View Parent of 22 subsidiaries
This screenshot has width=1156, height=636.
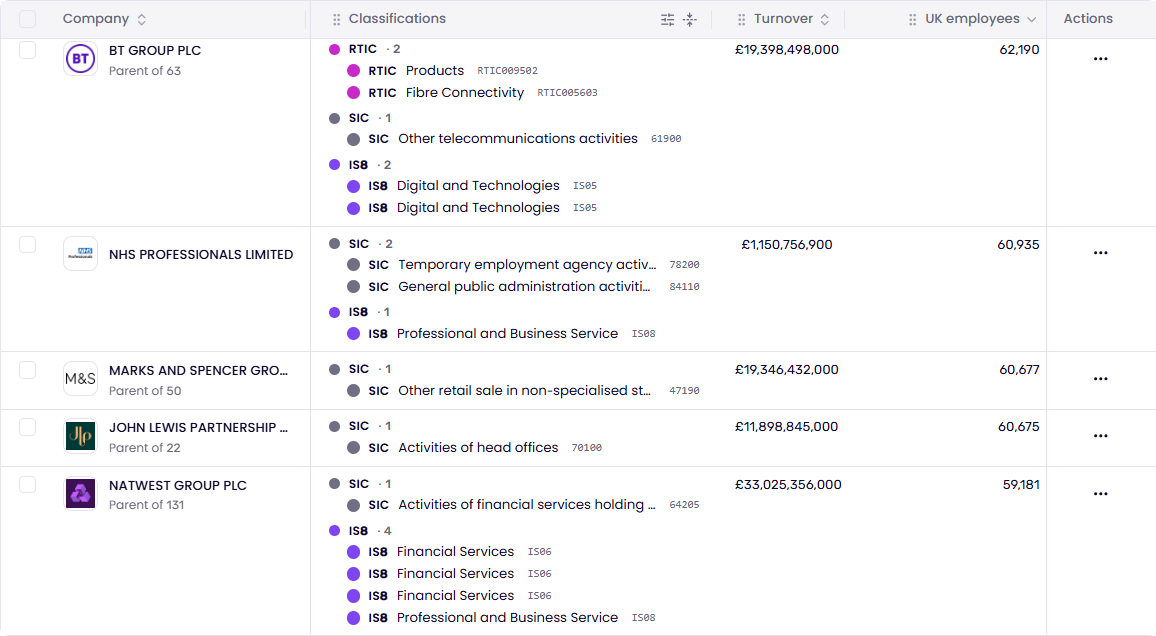click(144, 448)
